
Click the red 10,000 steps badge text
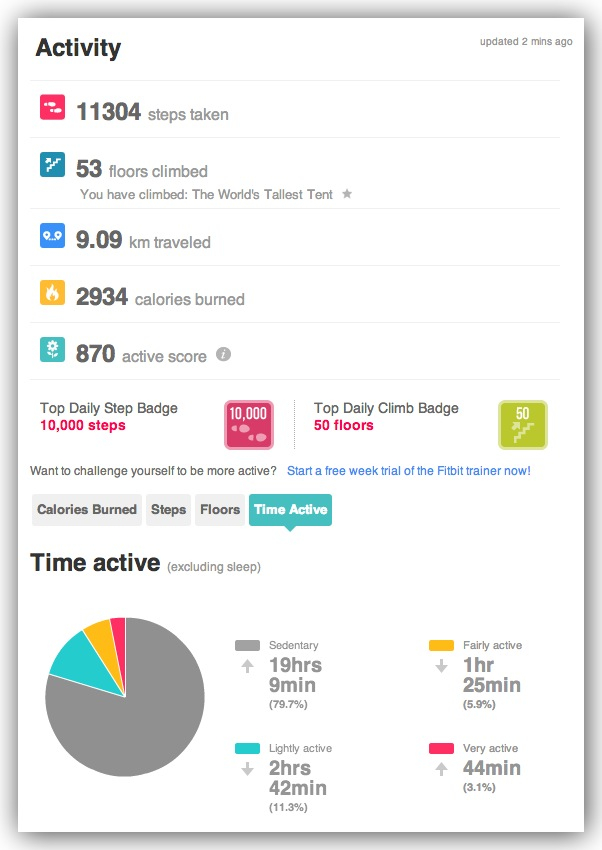pyautogui.click(x=84, y=426)
